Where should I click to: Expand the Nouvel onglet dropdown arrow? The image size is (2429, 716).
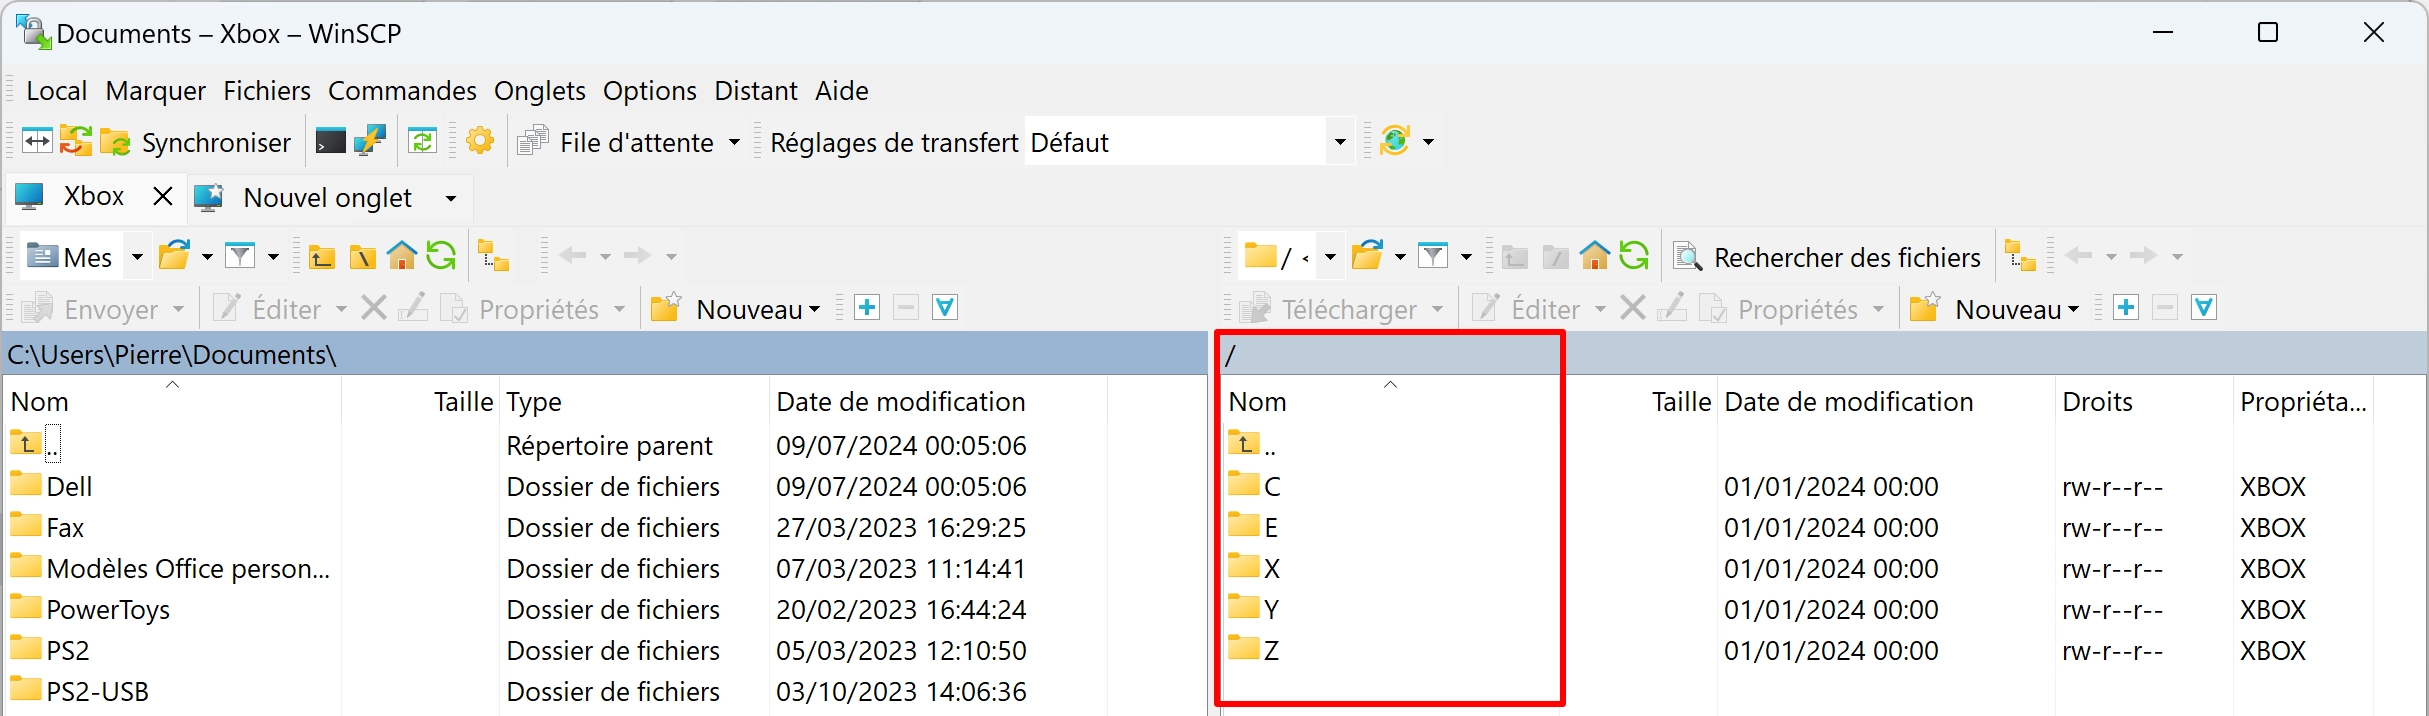click(451, 198)
